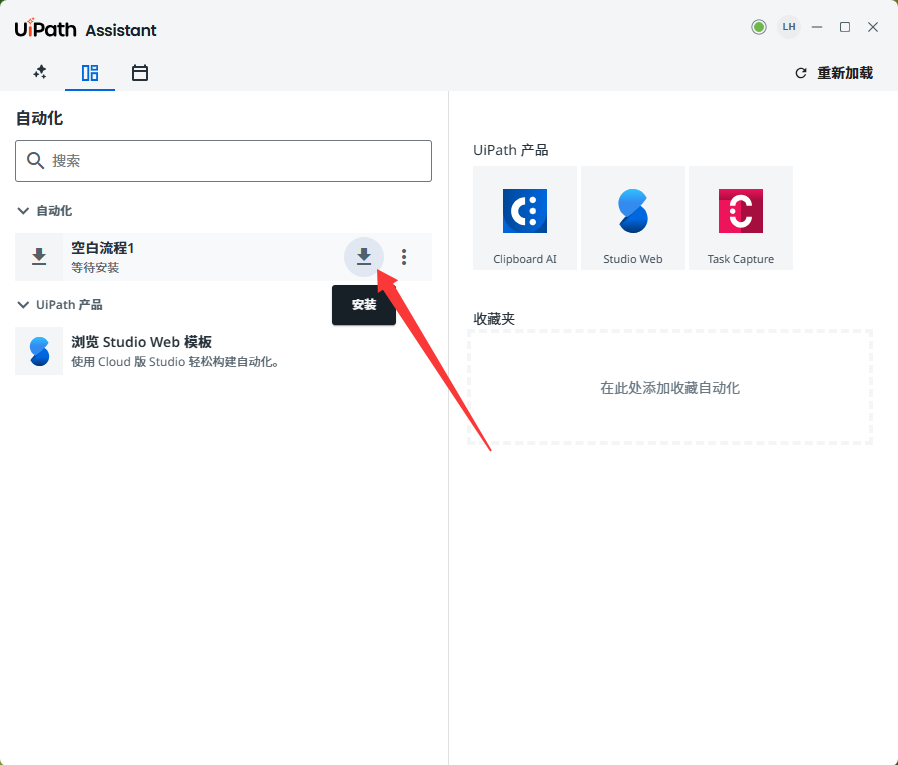Maximize the UiPath Assistant window

(845, 27)
